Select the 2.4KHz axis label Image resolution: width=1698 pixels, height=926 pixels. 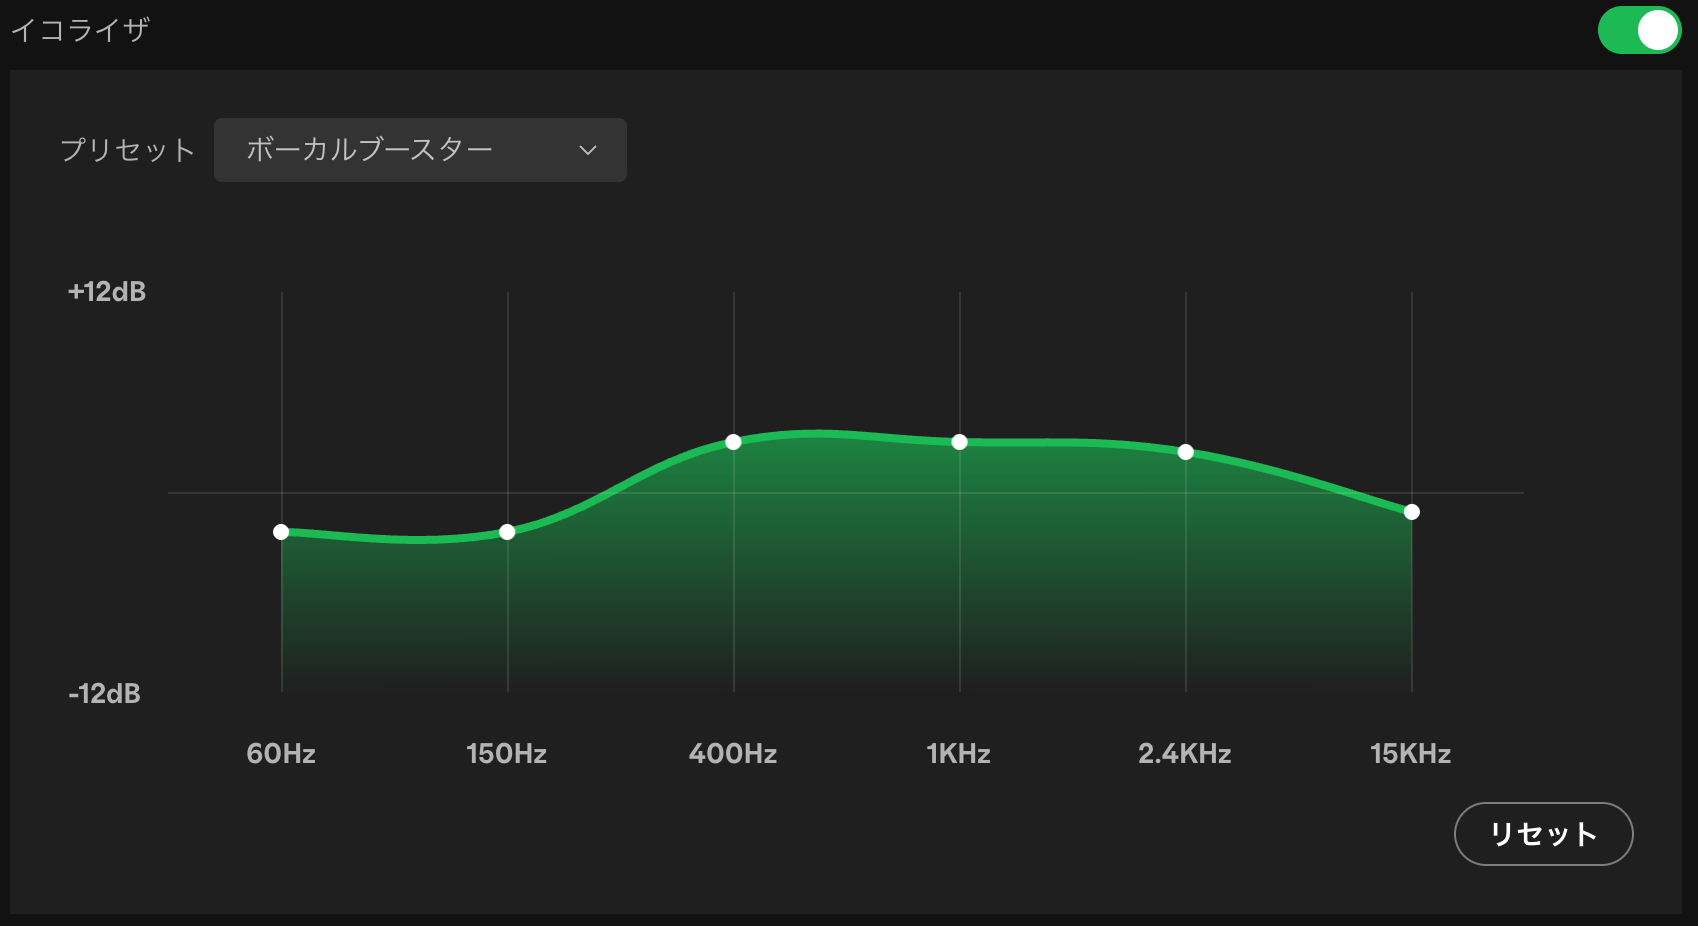[1185, 754]
